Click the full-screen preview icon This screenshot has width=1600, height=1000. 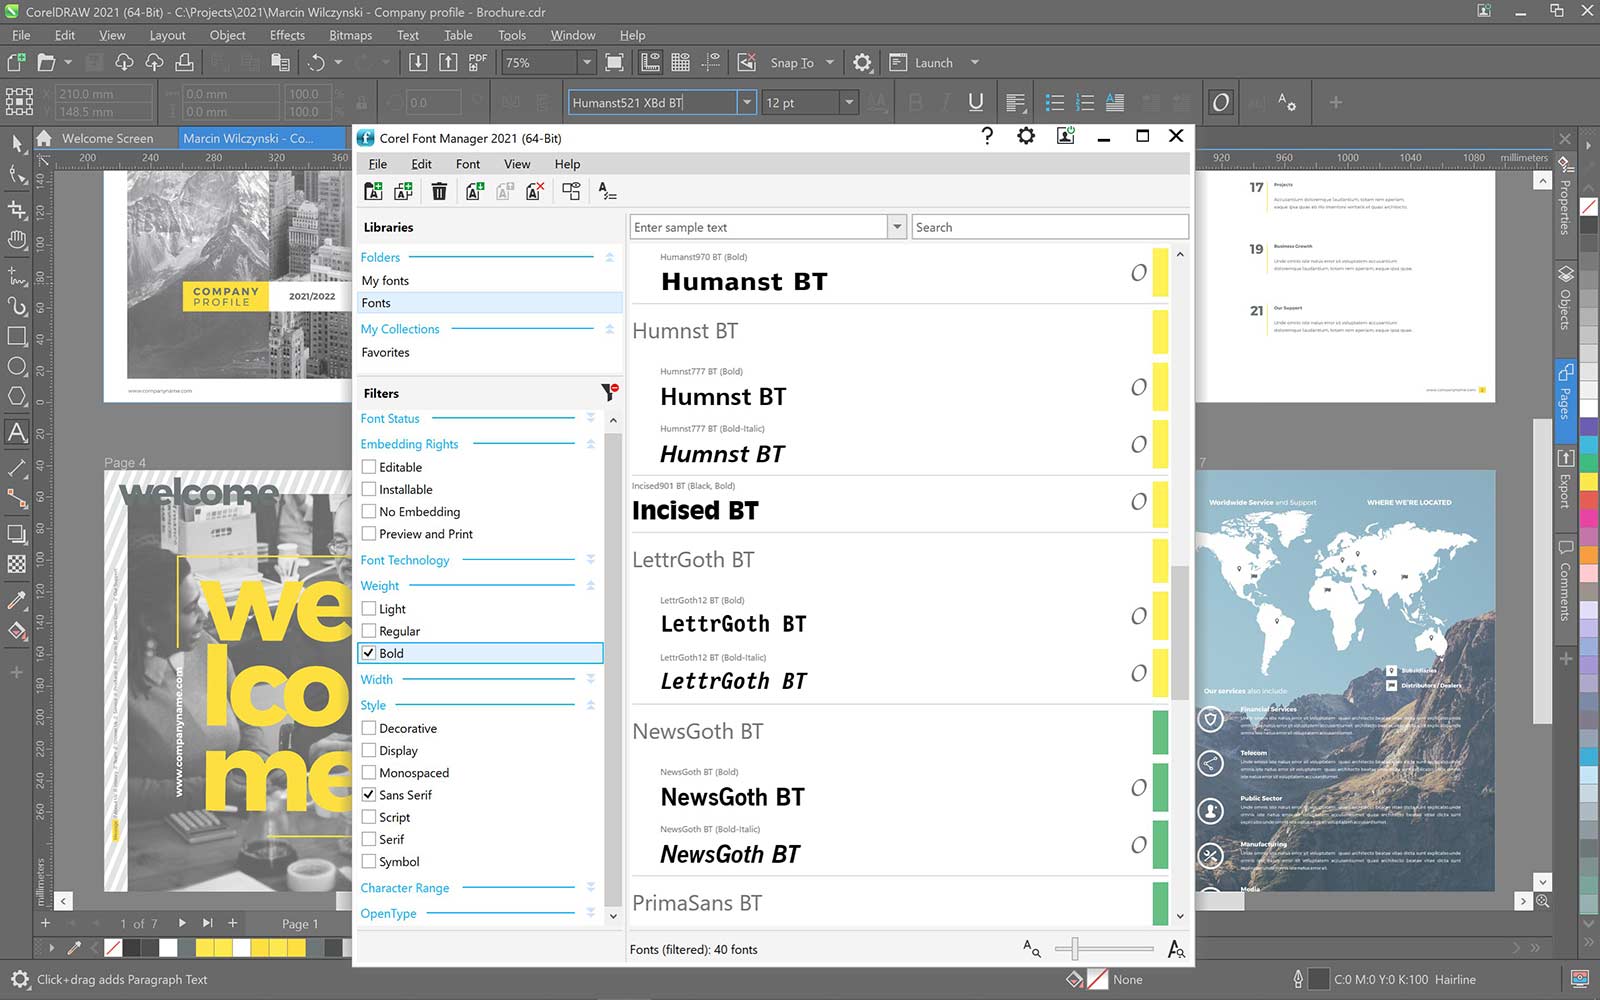pos(614,61)
